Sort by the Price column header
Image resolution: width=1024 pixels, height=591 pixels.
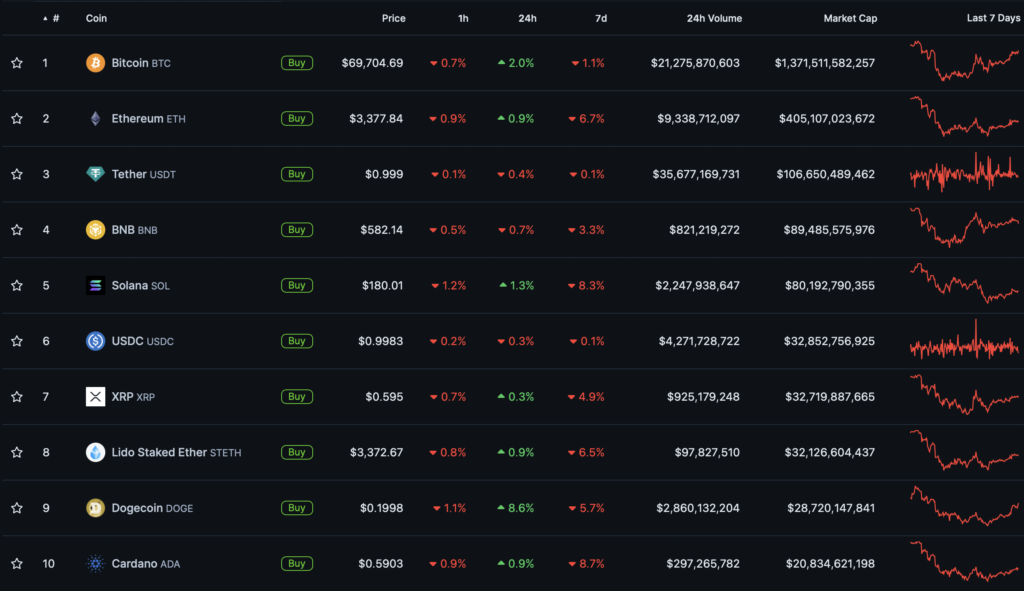393,18
